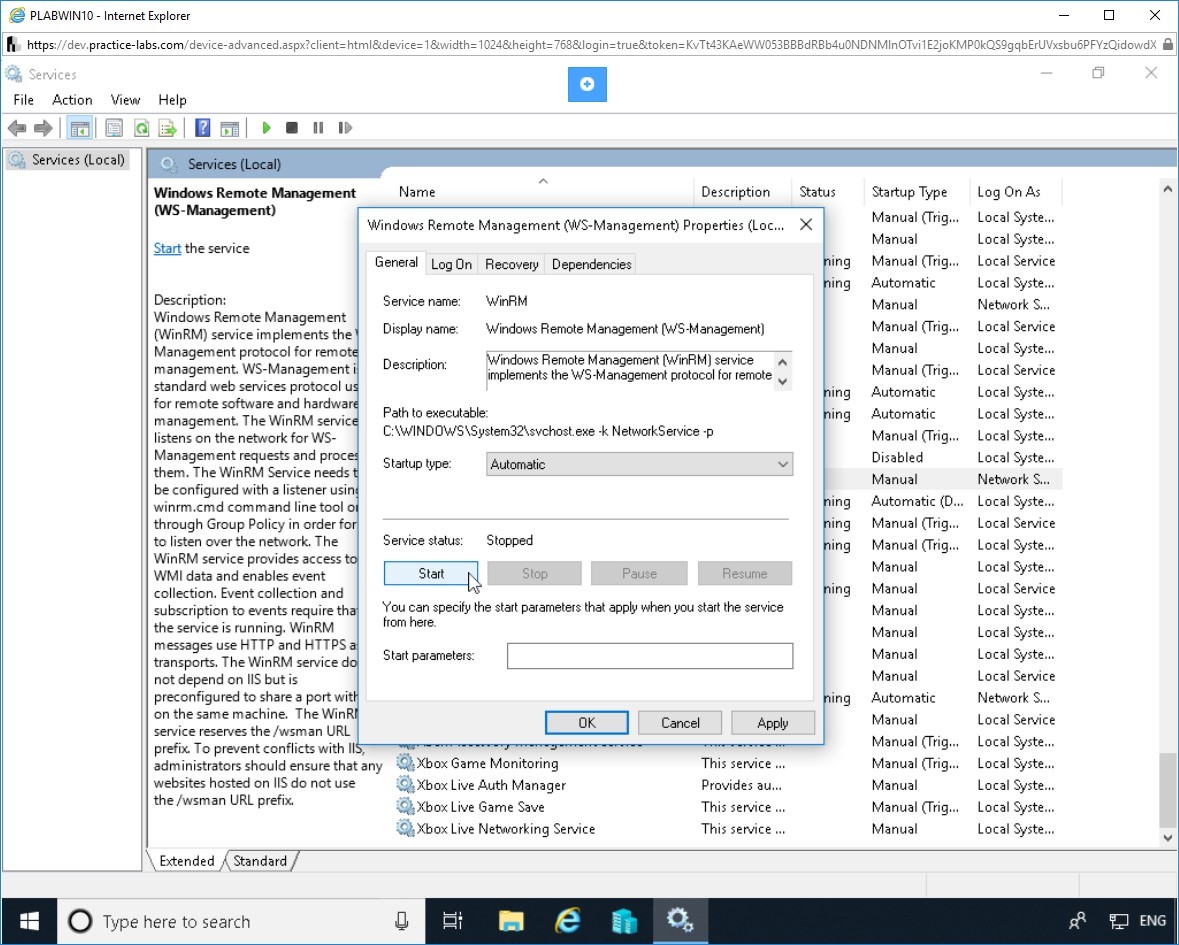Click the 'Disabled' startup type cell
1179x945 pixels.
click(x=897, y=457)
